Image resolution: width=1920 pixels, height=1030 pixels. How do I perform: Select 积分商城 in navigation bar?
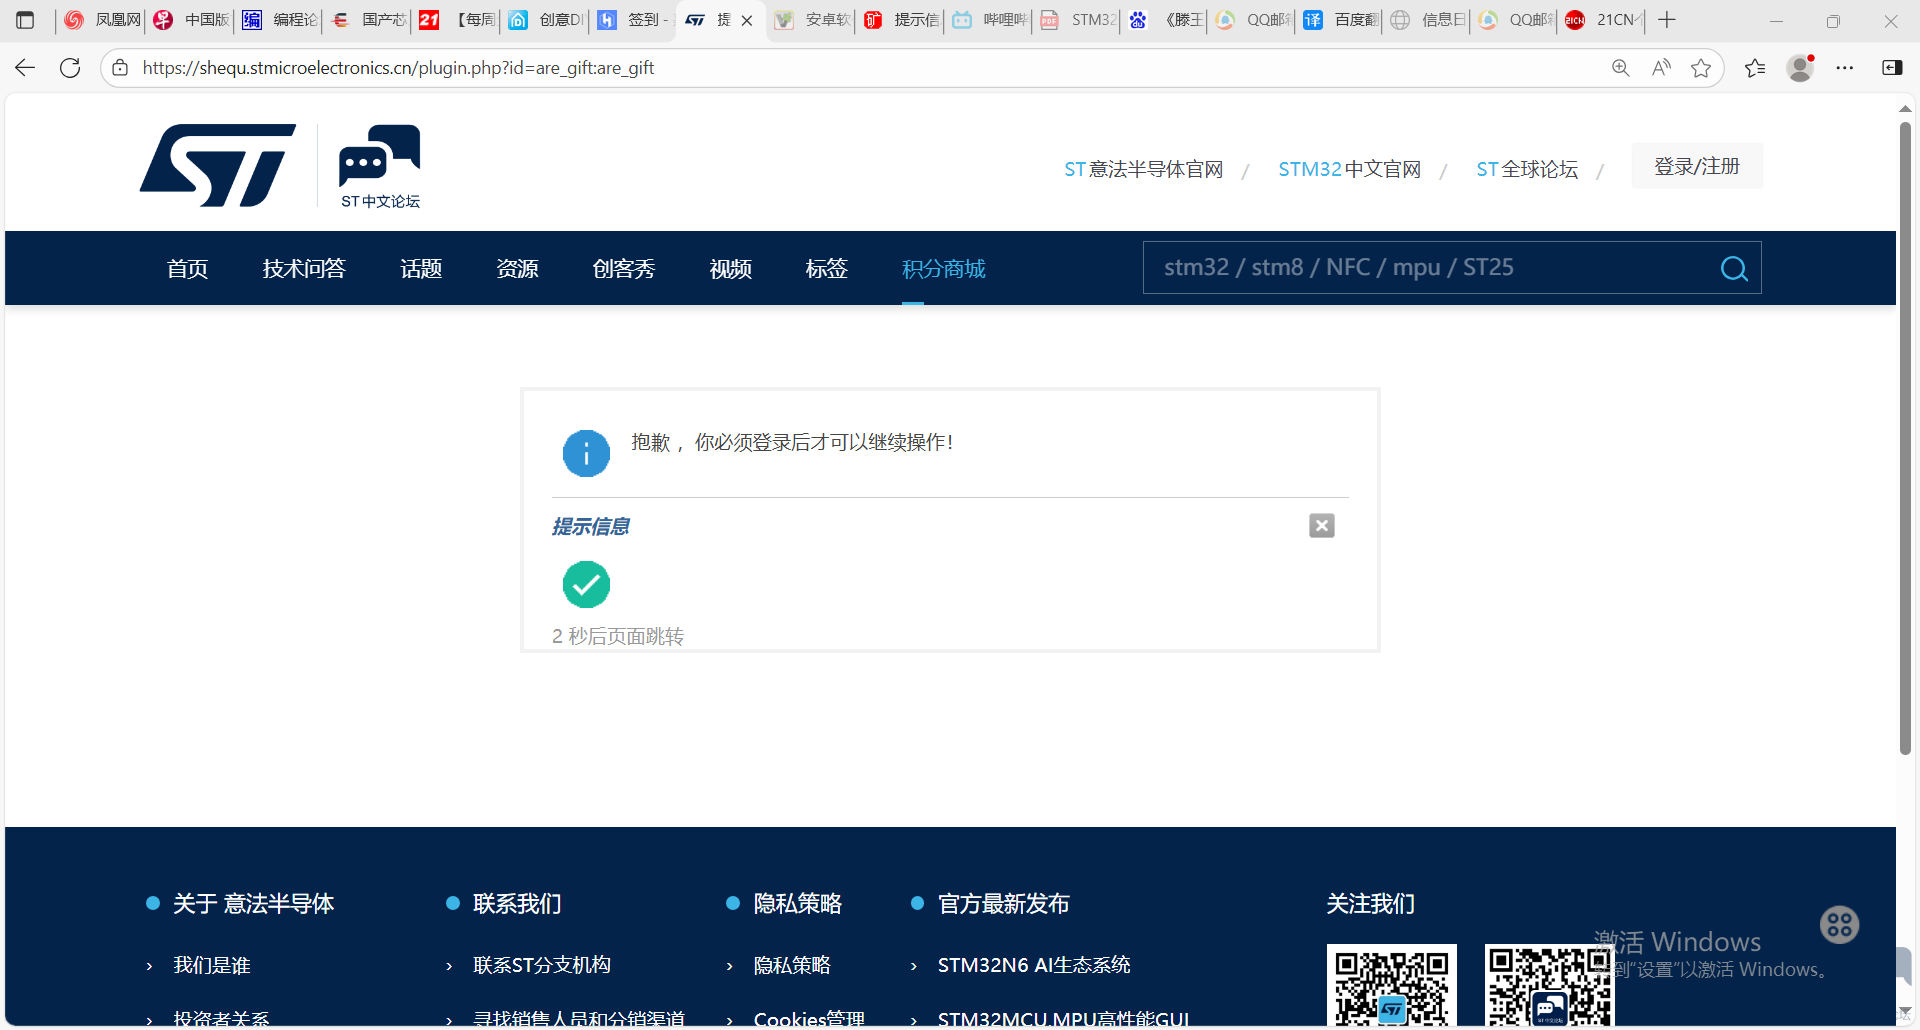point(943,269)
